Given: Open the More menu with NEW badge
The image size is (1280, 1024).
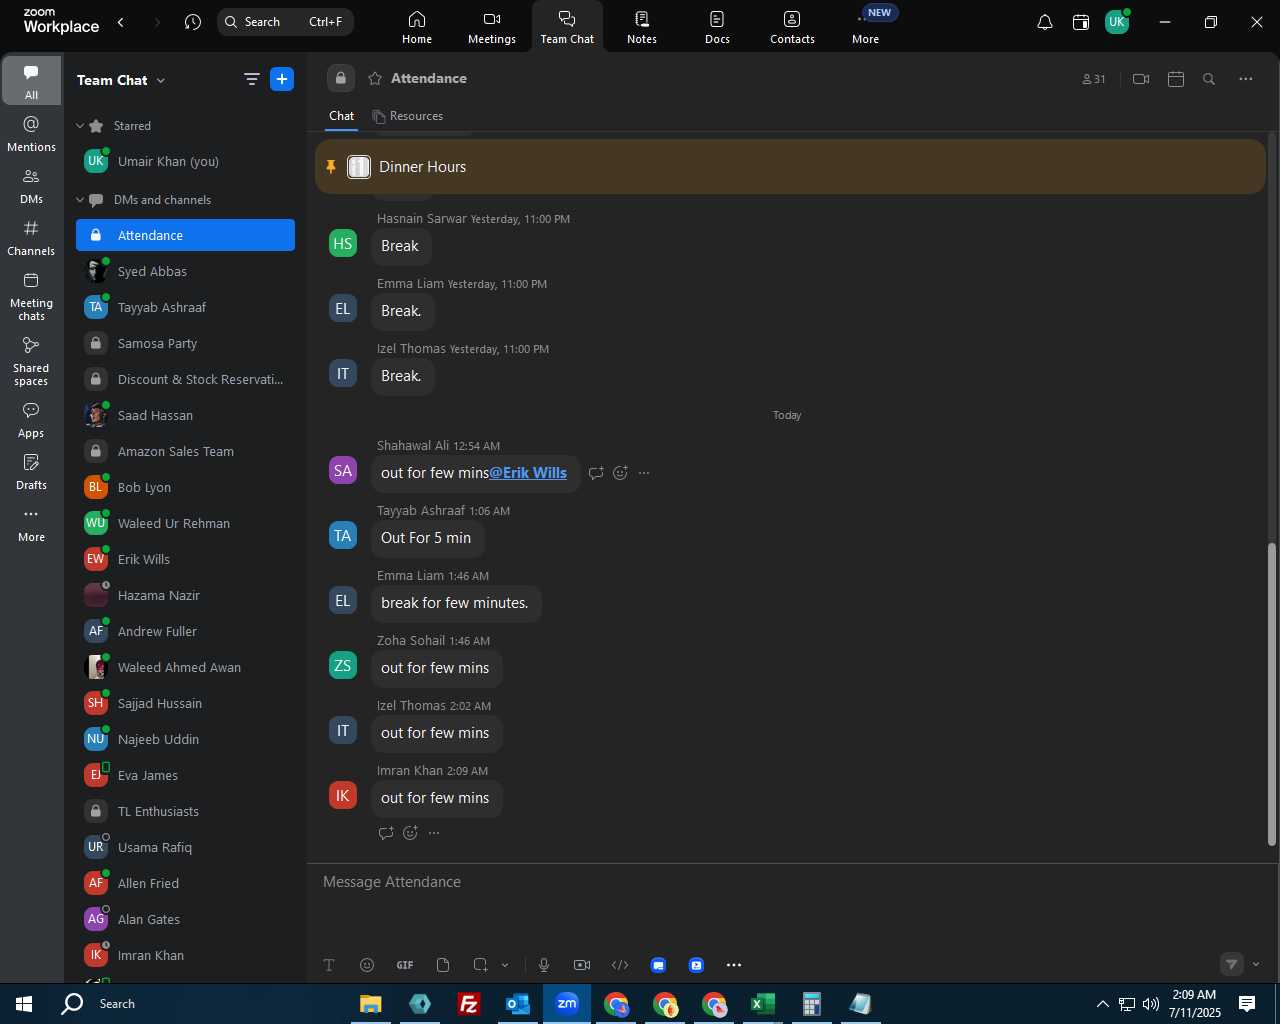Looking at the screenshot, I should point(866,27).
